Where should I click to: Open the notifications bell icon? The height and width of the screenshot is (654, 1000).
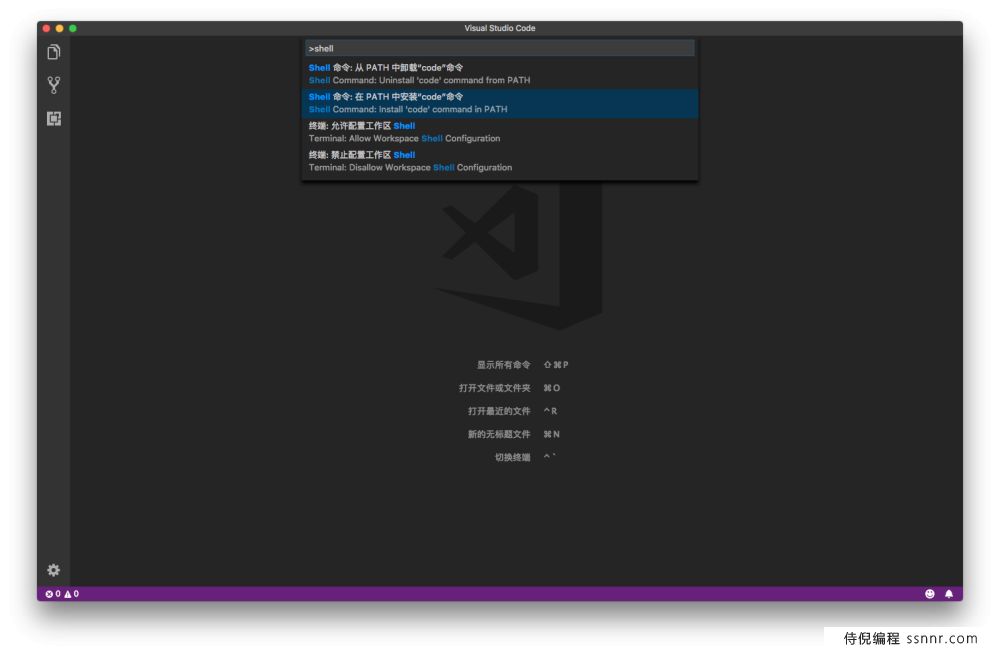948,593
